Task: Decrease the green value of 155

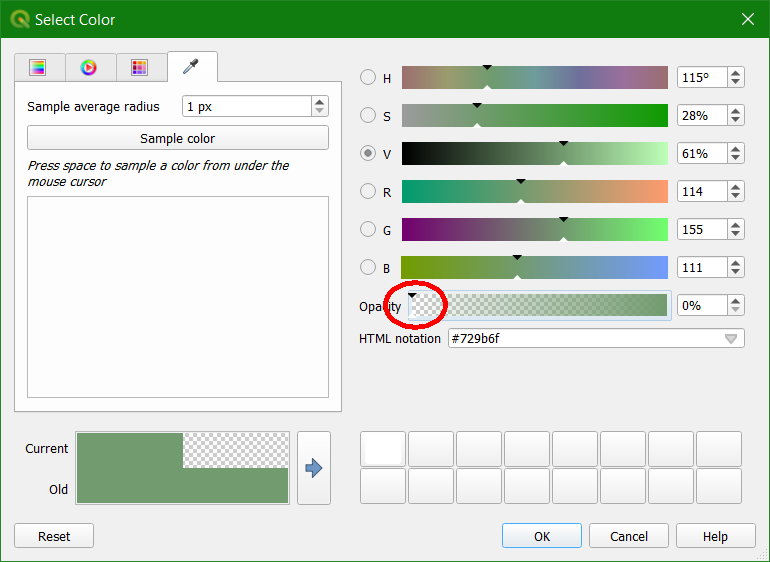Action: coord(735,234)
